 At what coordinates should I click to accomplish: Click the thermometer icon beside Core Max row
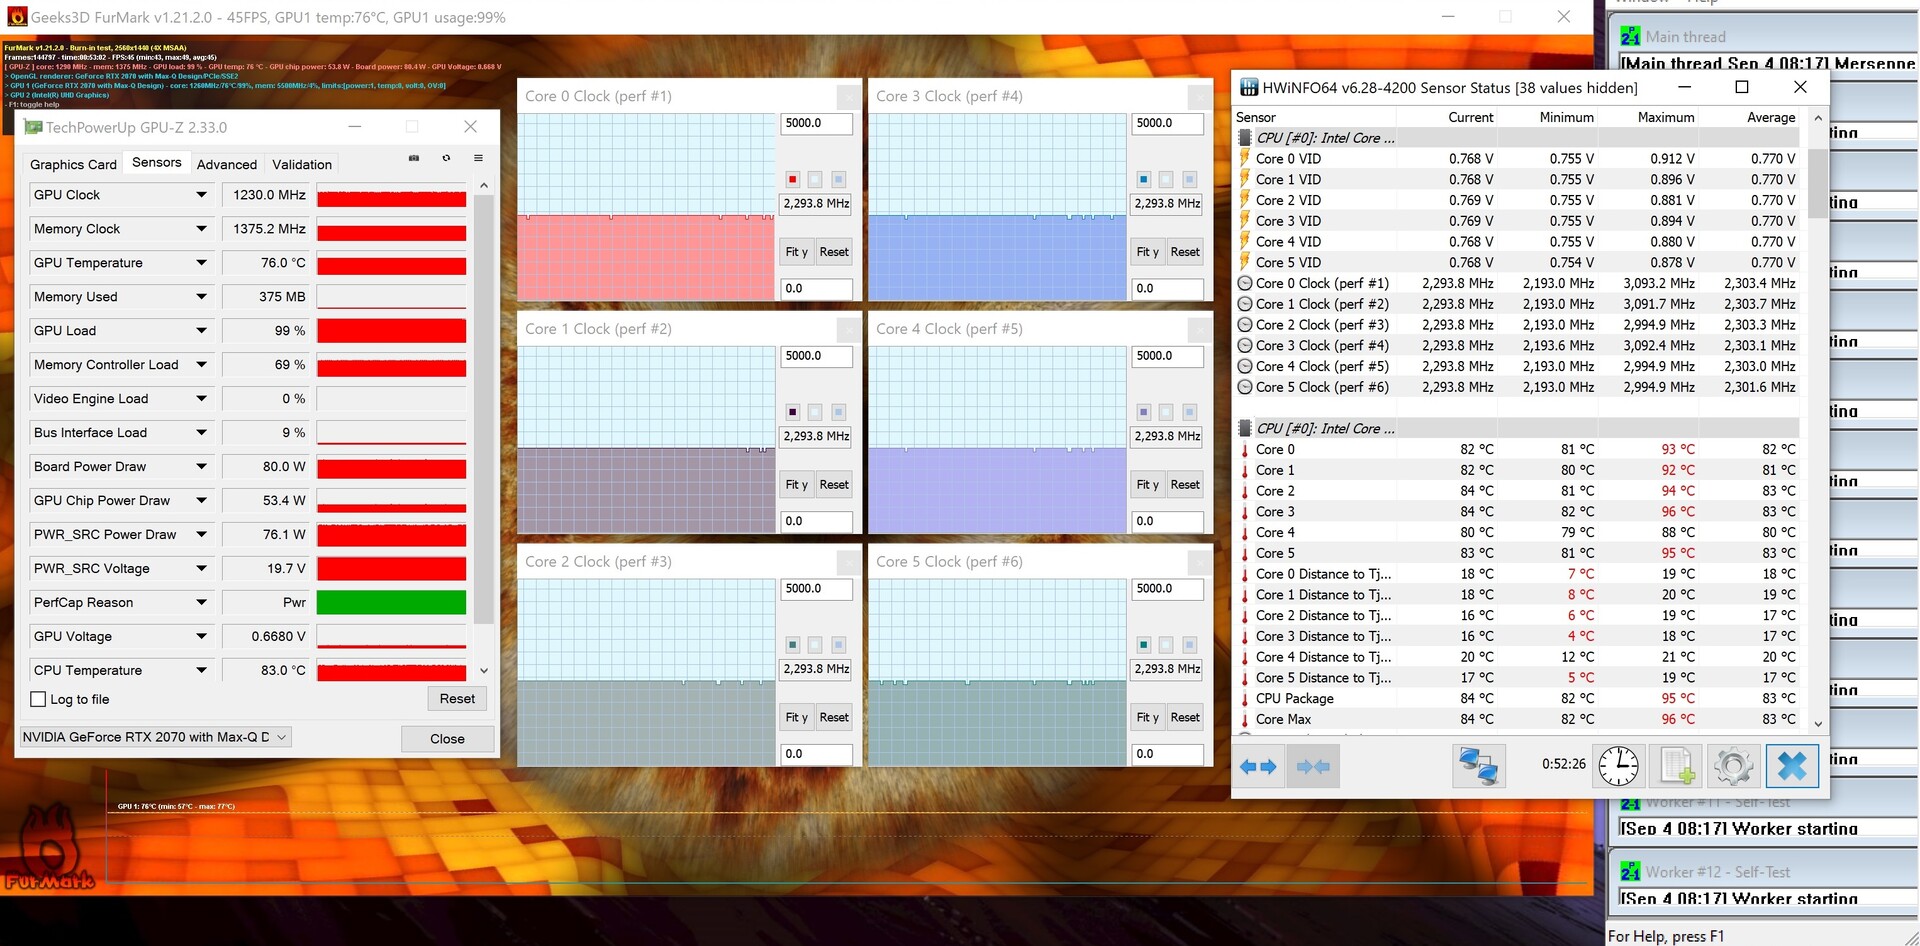point(1245,720)
